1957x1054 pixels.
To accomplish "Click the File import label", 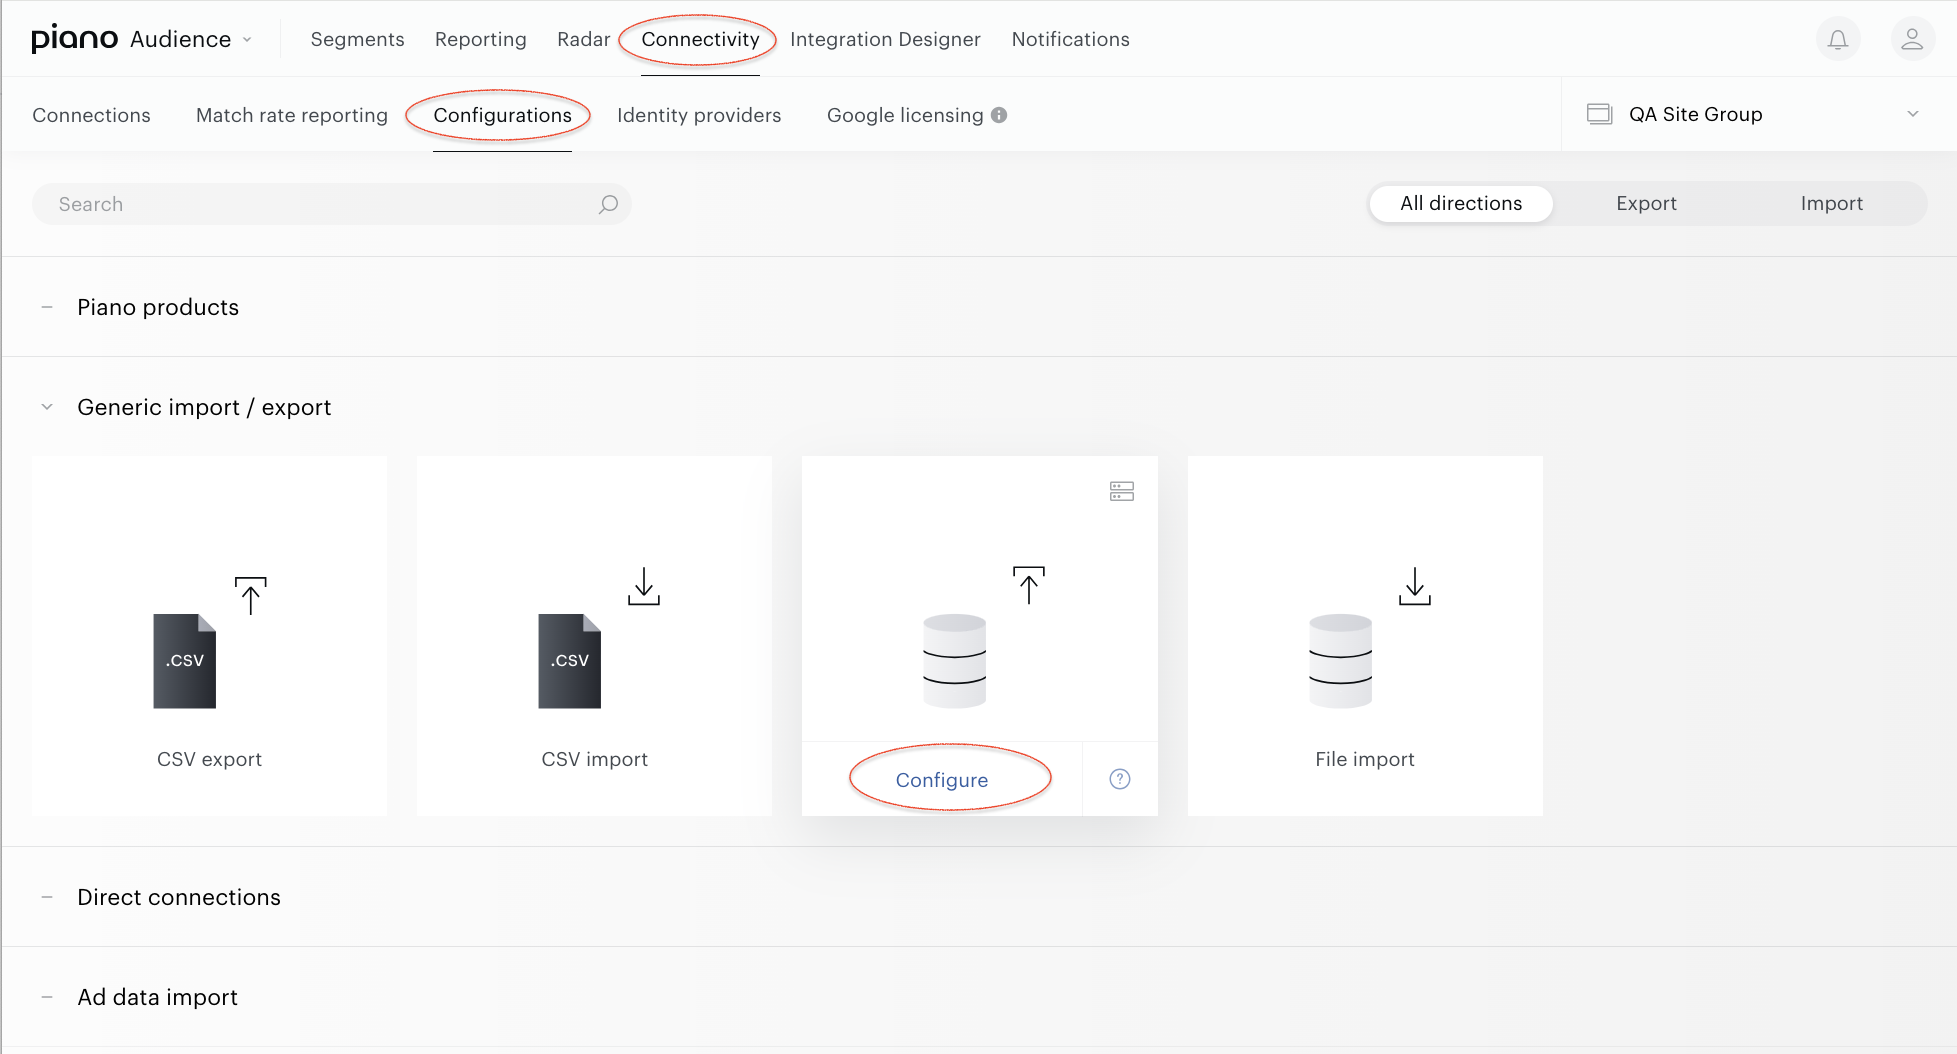I will pos(1364,759).
